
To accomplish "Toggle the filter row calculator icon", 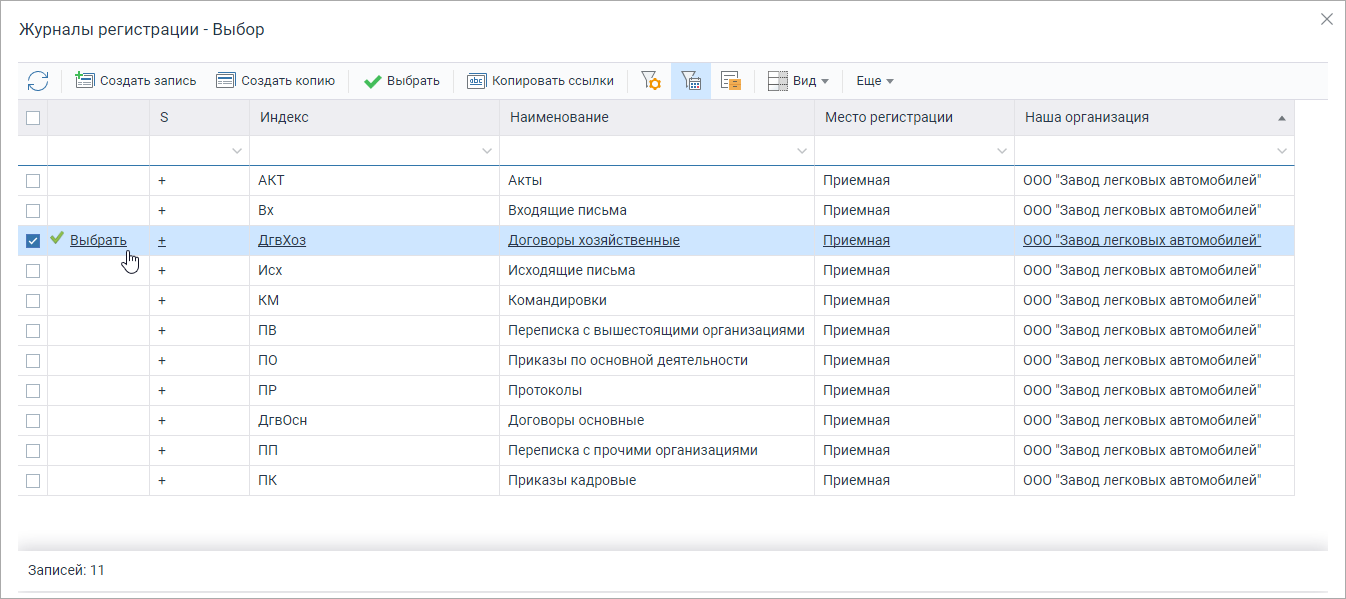I will coord(691,81).
